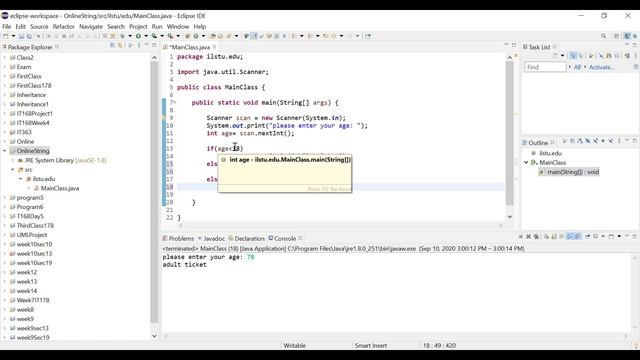Click the Save icon in main toolbar

coord(22,36)
